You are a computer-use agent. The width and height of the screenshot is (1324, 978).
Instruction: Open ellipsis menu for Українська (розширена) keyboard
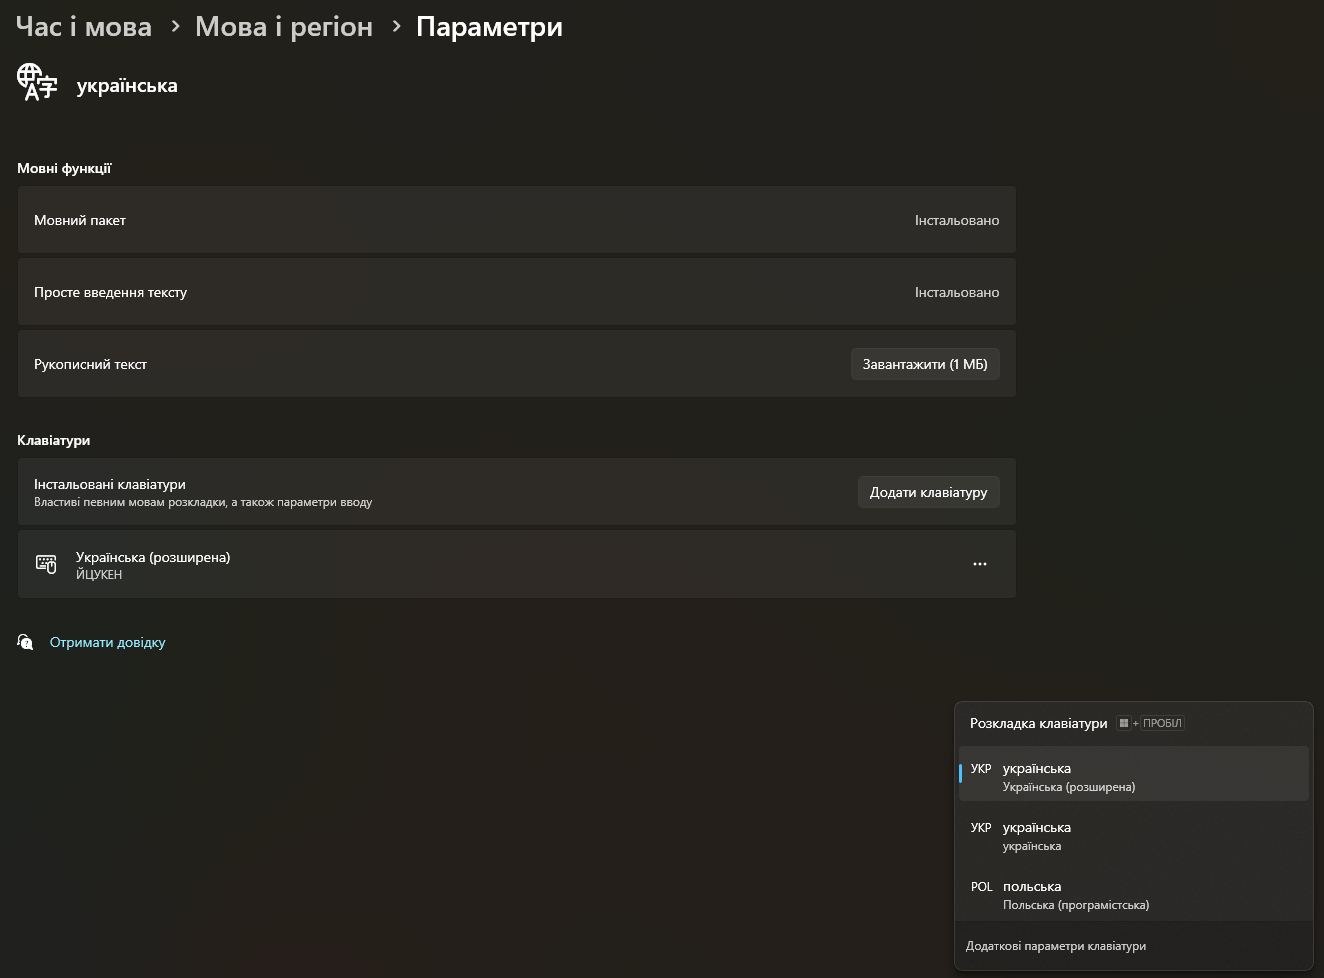pyautogui.click(x=980, y=564)
